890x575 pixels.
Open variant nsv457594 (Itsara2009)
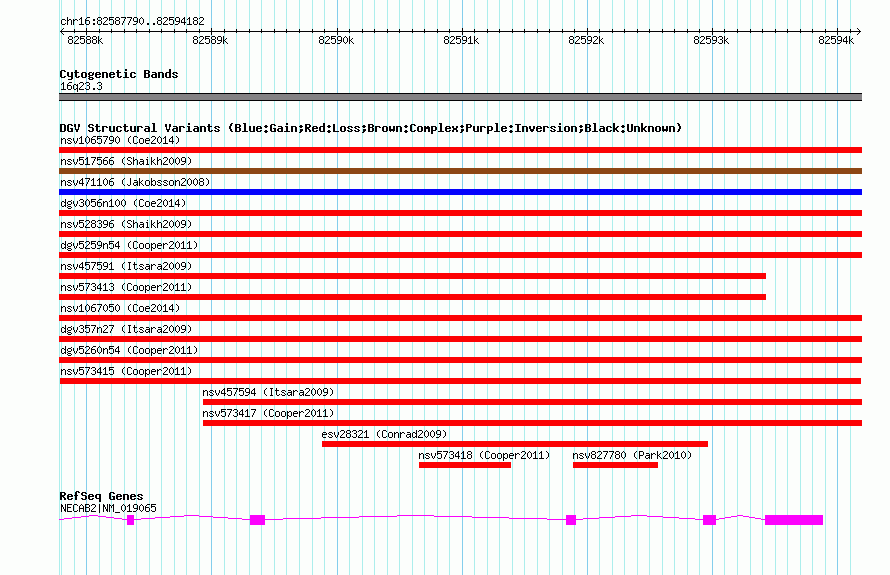pyautogui.click(x=268, y=392)
